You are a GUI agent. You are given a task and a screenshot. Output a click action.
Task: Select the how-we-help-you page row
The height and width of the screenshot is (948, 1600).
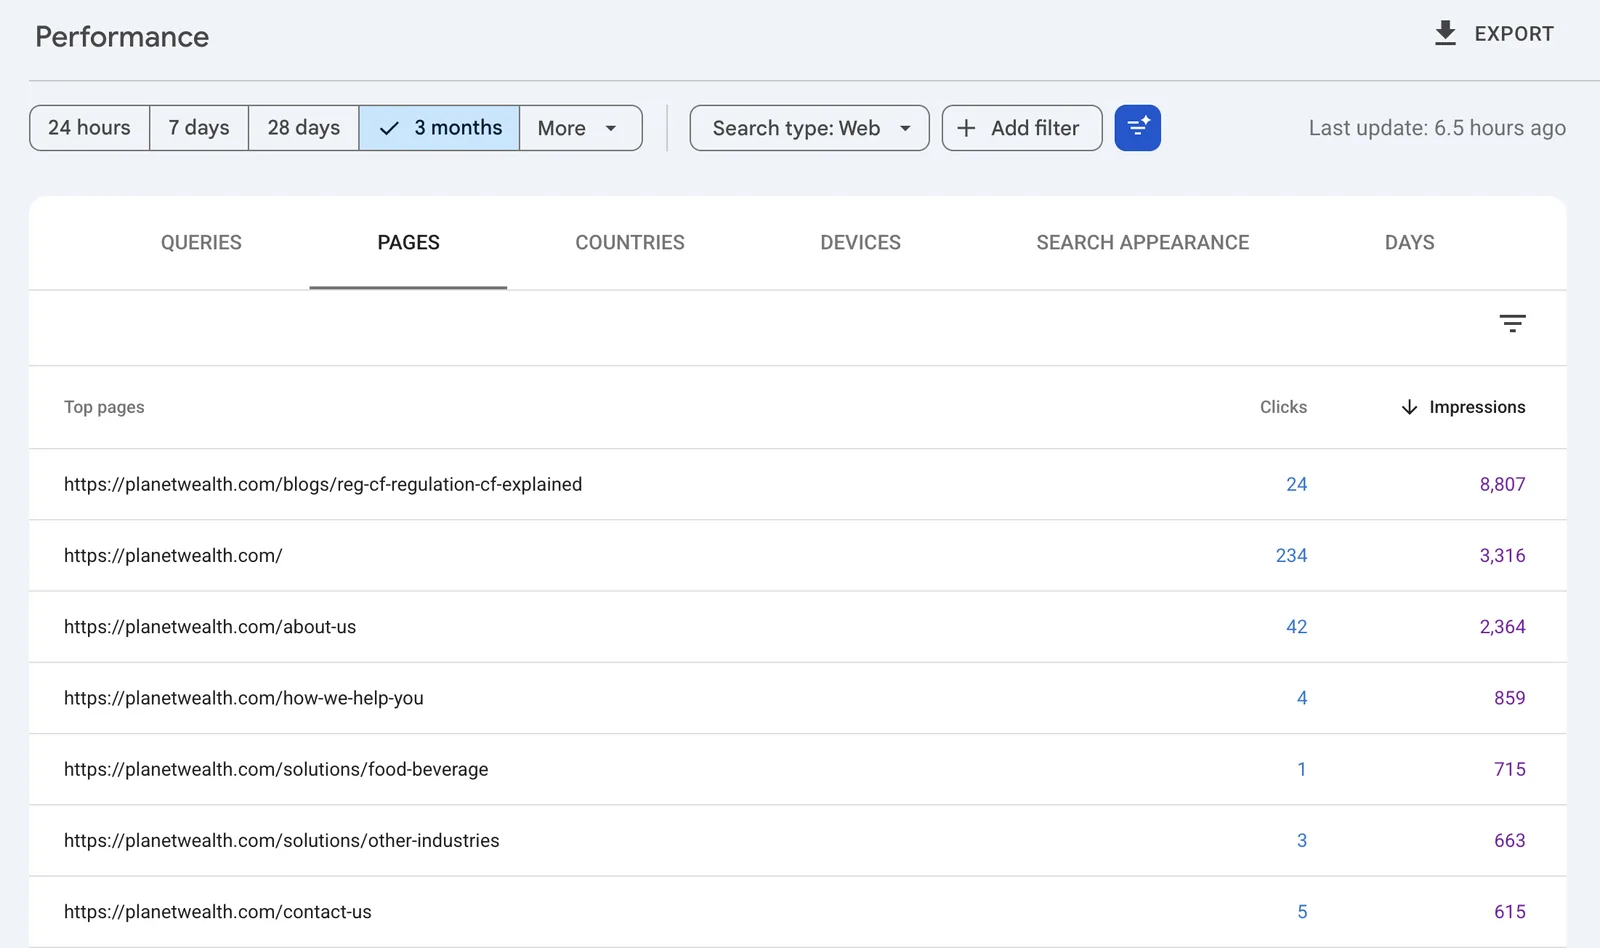tap(798, 698)
